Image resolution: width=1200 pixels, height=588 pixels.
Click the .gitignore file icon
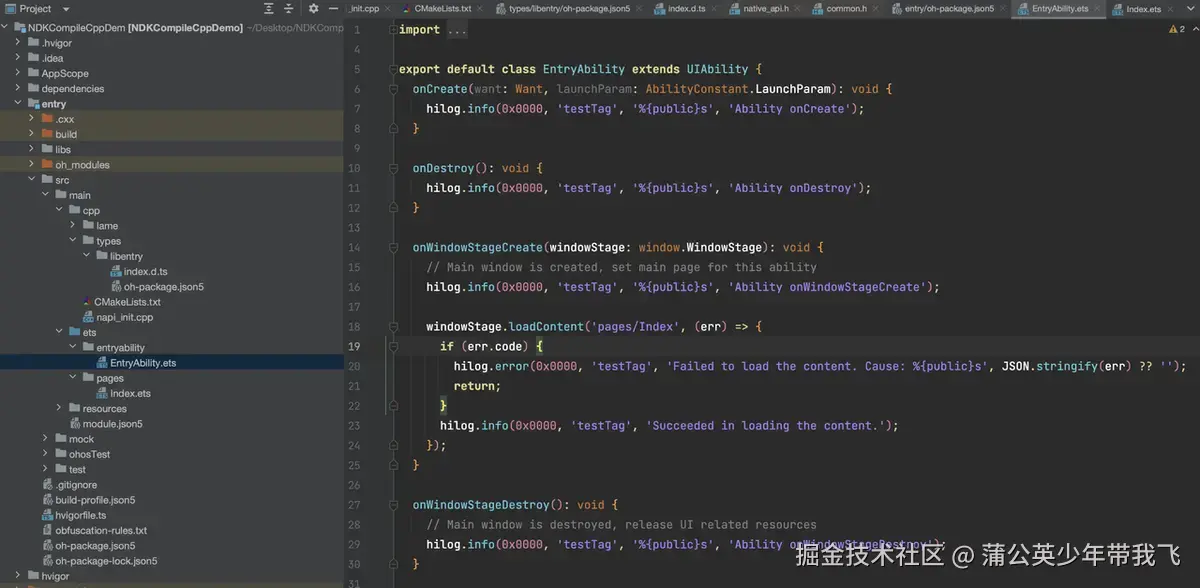pos(47,485)
